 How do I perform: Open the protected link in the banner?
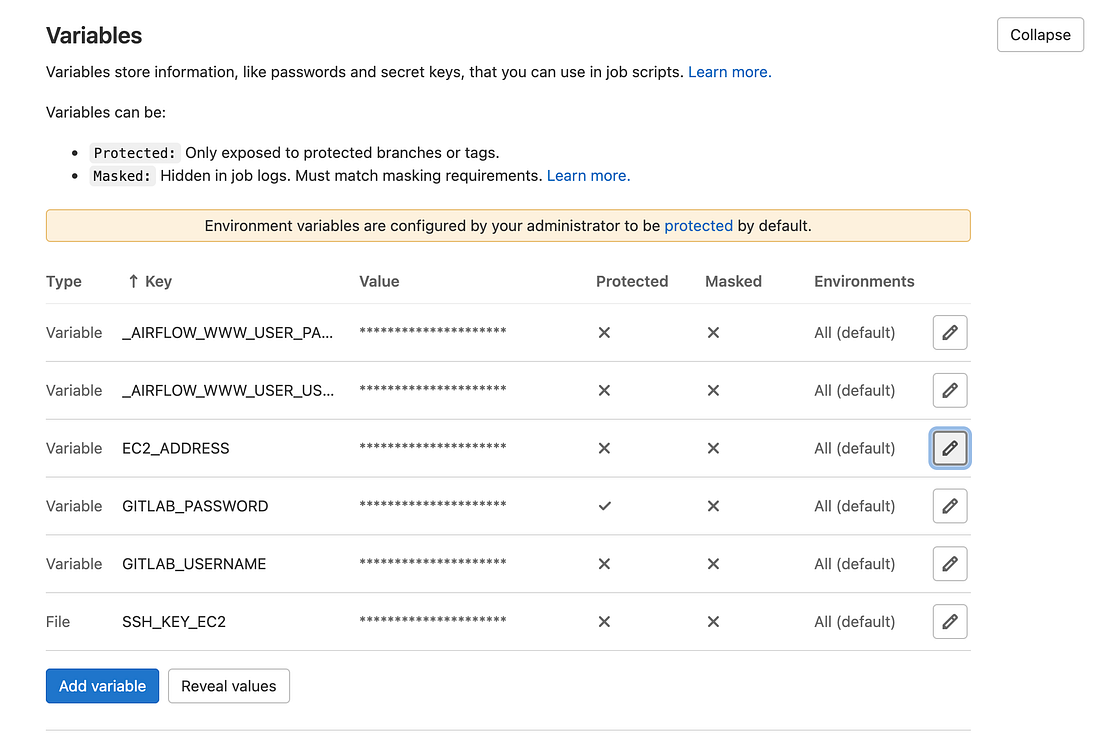[x=698, y=225]
